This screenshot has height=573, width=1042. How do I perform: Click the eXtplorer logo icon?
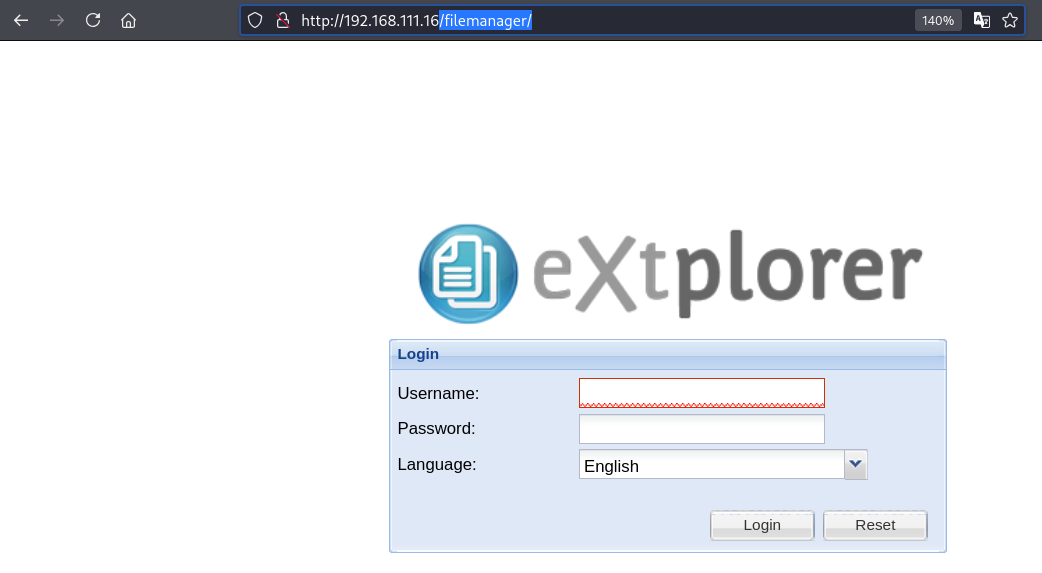tap(469, 274)
